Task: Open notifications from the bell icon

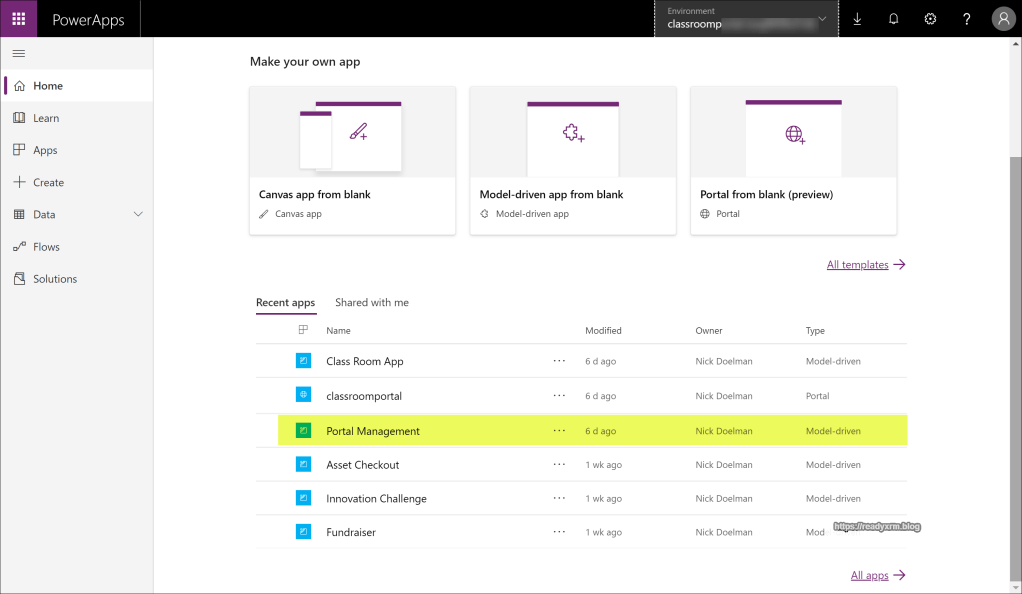Action: click(893, 18)
